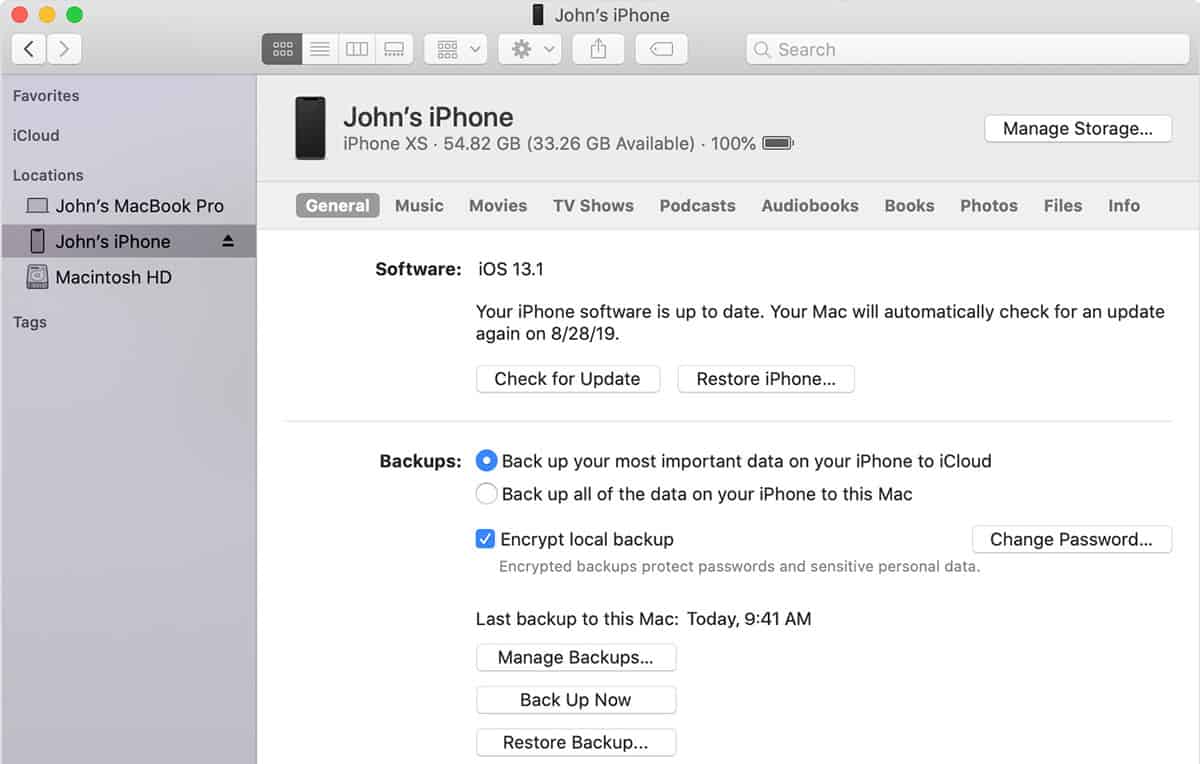
Task: Click Manage Backups button
Action: click(576, 657)
